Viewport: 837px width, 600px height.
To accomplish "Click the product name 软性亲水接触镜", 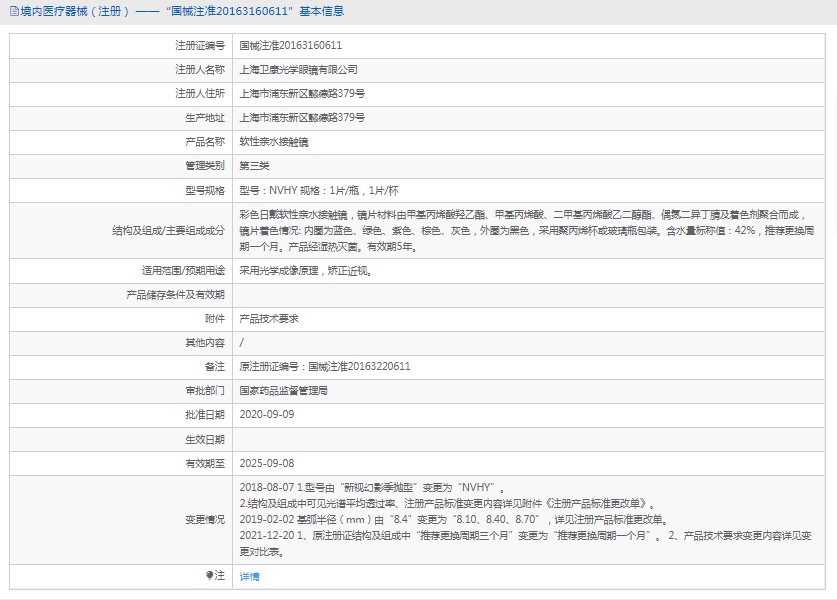I will pos(274,142).
